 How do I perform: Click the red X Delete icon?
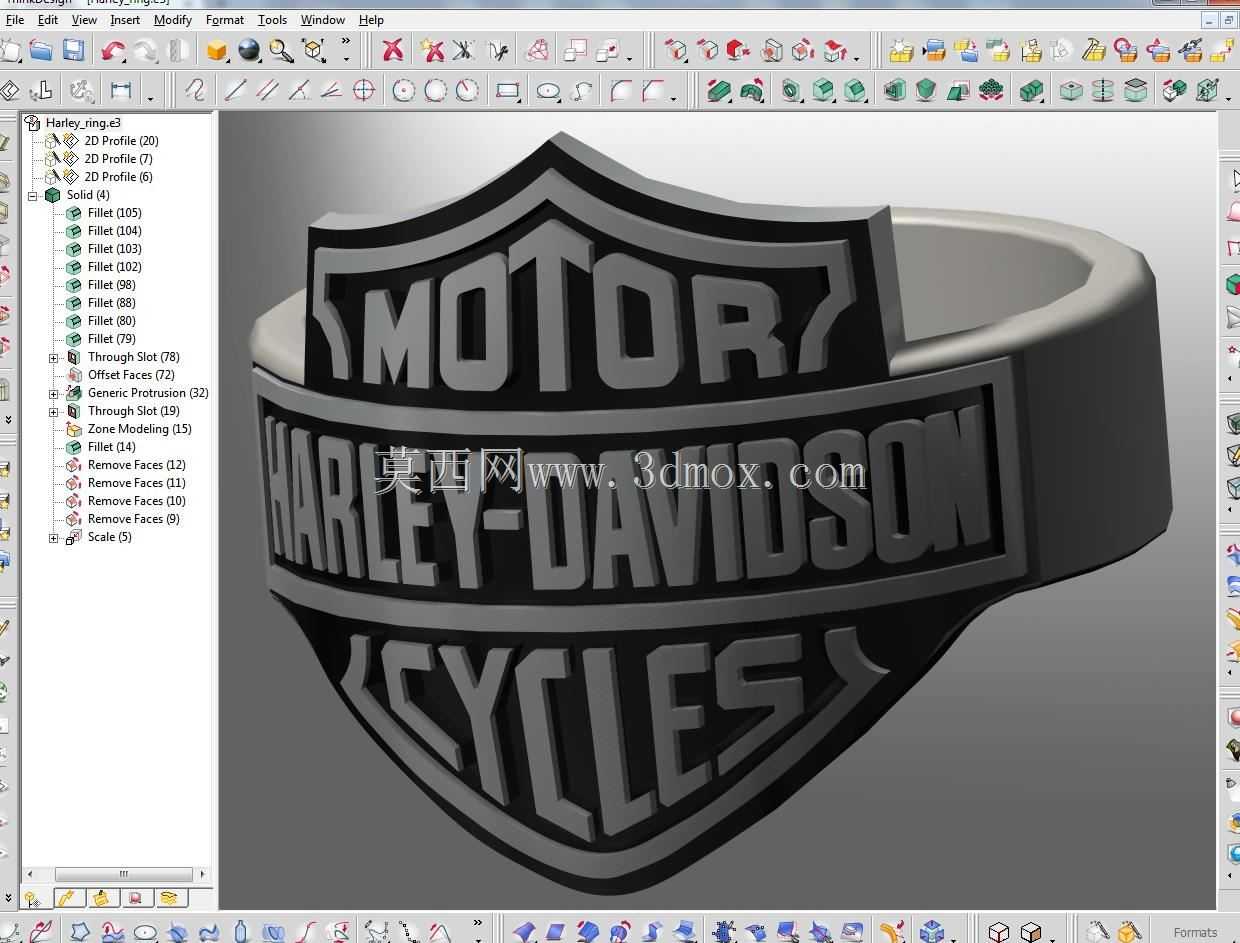pos(393,50)
